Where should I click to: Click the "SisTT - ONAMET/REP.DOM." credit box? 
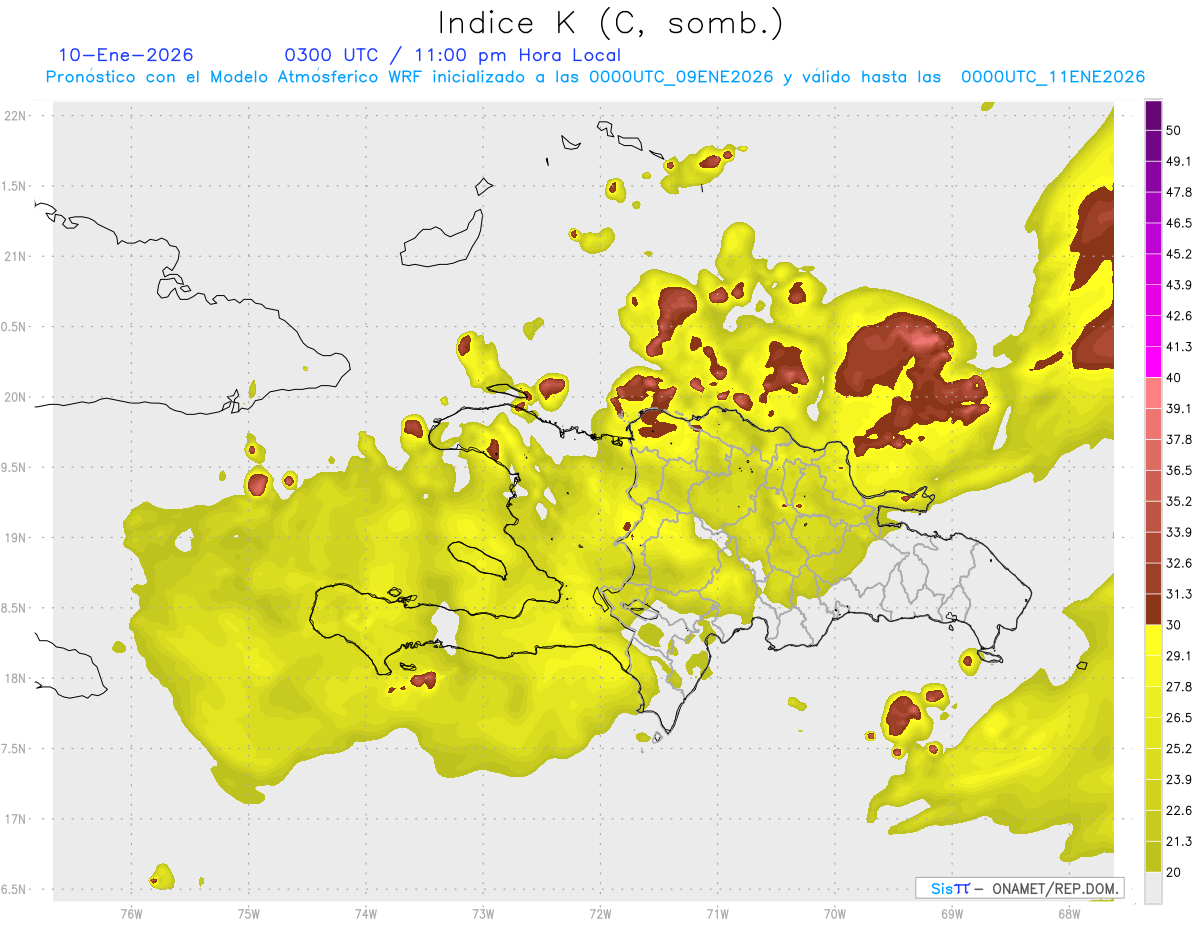point(1019,888)
